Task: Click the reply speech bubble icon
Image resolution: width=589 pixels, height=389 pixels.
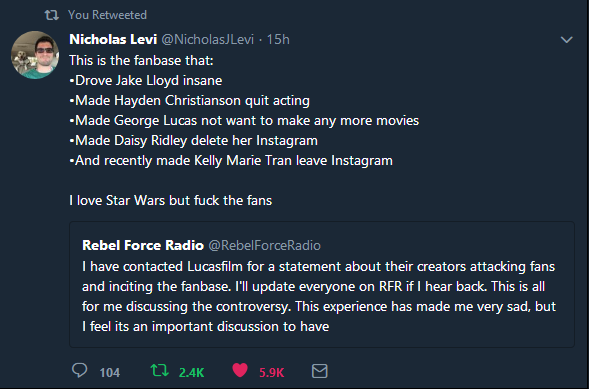Action: [79, 370]
